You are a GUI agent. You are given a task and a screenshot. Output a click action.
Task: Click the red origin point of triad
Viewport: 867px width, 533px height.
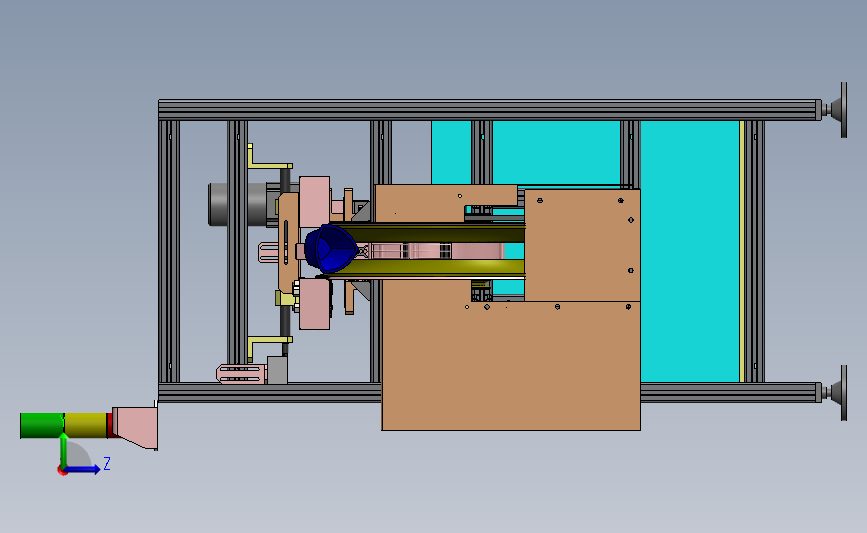coord(62,471)
